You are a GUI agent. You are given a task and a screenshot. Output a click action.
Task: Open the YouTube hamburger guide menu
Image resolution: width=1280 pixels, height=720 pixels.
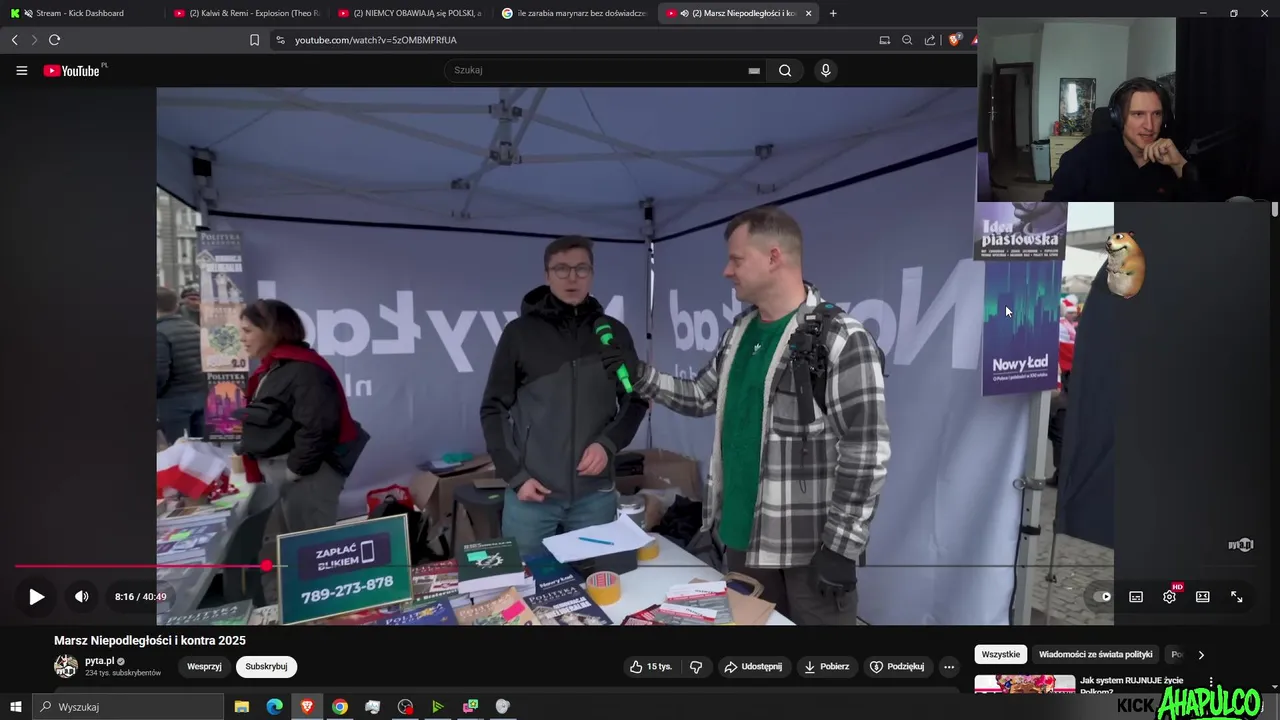[x=22, y=70]
